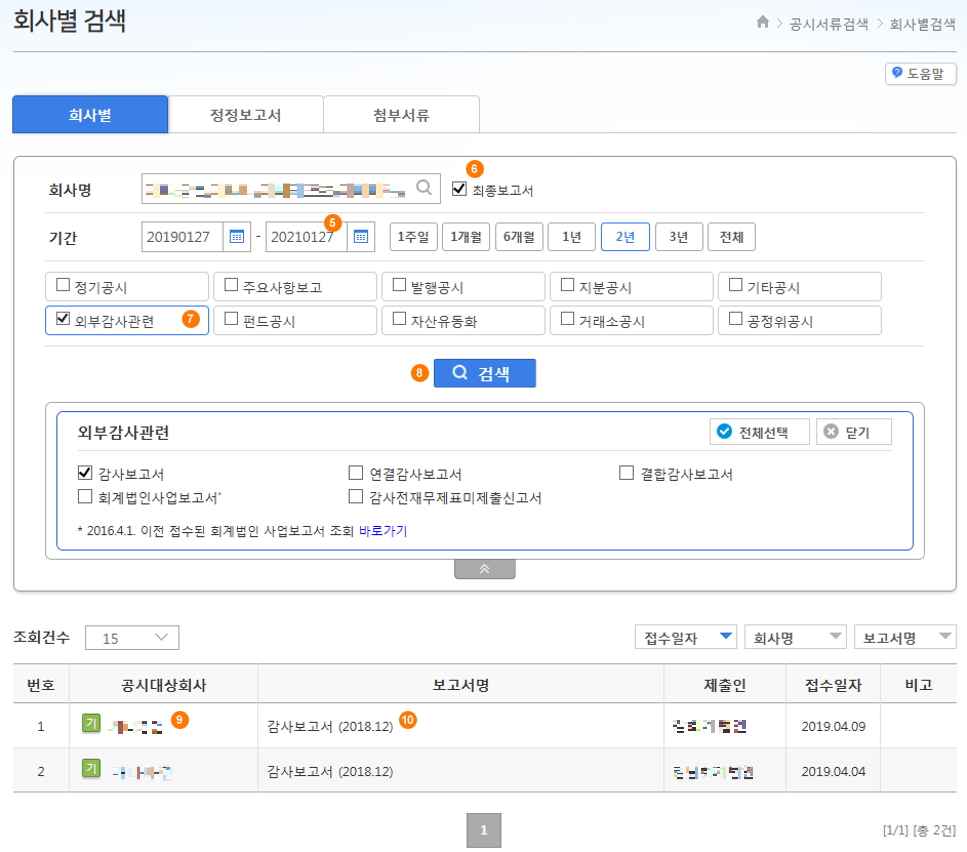The width and height of the screenshot is (967, 852).
Task: Click the 검색 search button
Action: point(484,373)
